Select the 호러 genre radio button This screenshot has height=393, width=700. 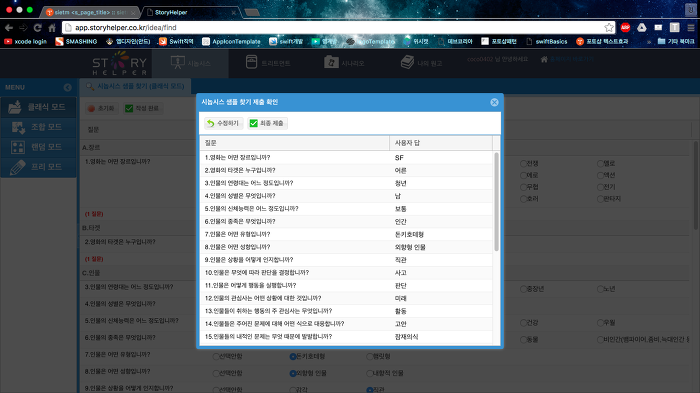(x=523, y=199)
